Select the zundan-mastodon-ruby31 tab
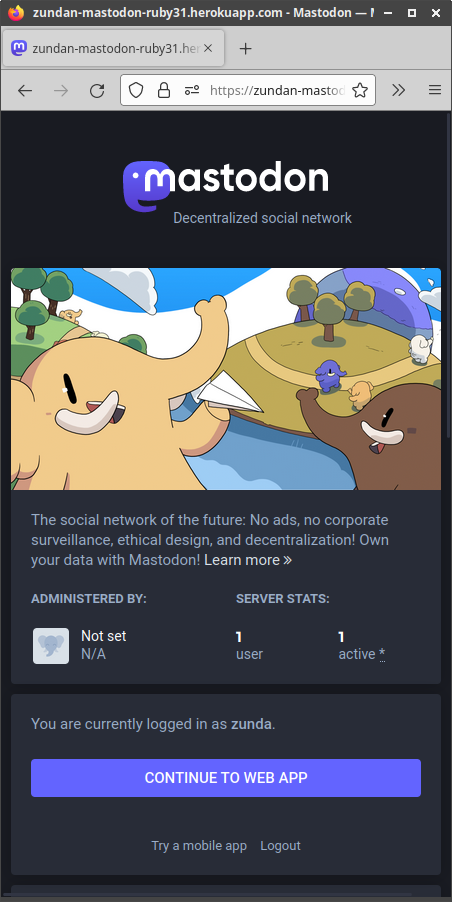 (x=113, y=49)
